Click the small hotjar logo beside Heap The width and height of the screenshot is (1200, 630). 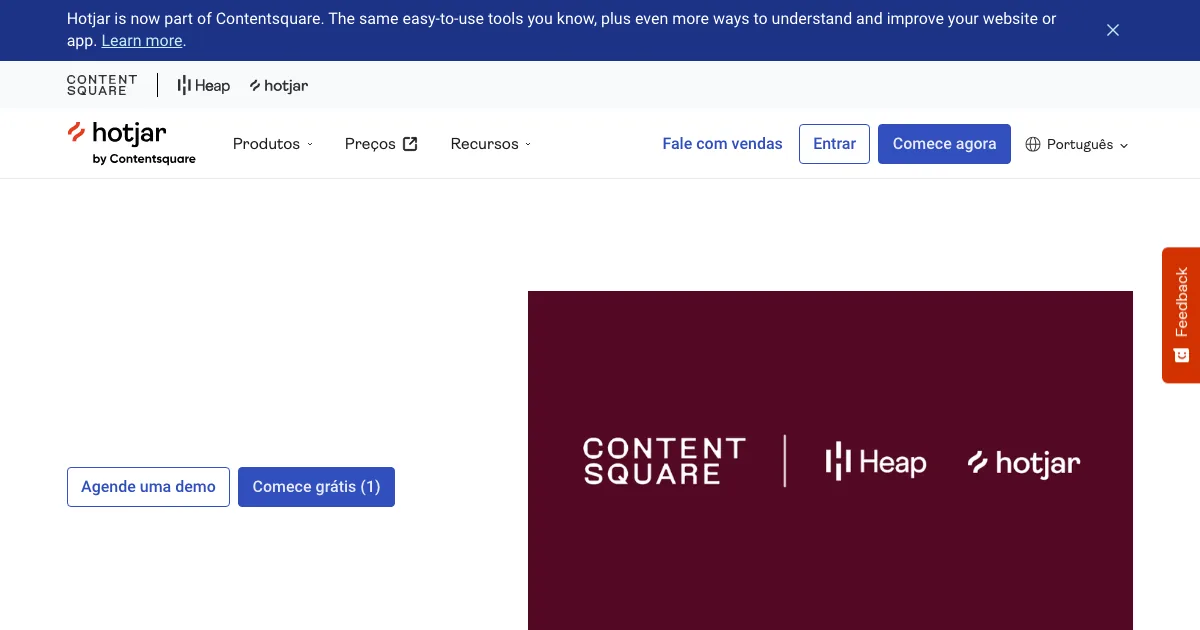pyautogui.click(x=279, y=86)
